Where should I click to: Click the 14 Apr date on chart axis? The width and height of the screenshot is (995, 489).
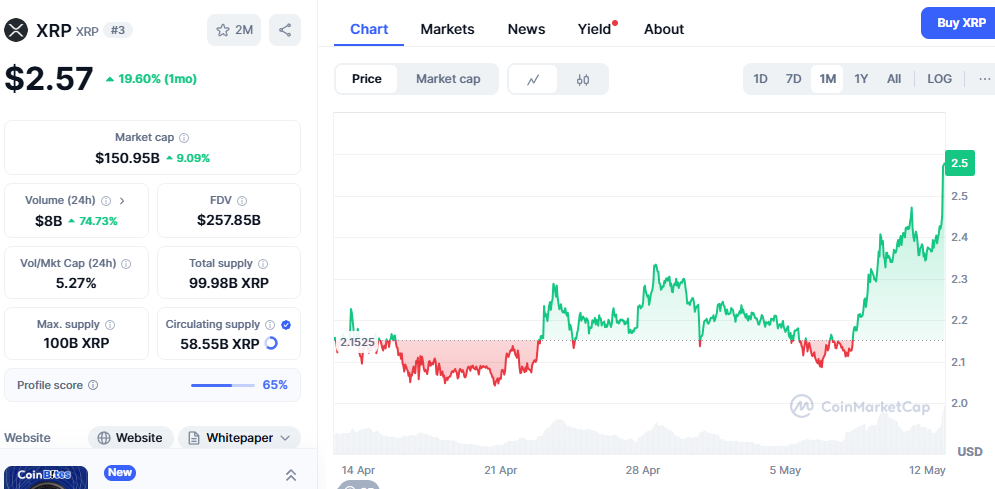point(358,471)
